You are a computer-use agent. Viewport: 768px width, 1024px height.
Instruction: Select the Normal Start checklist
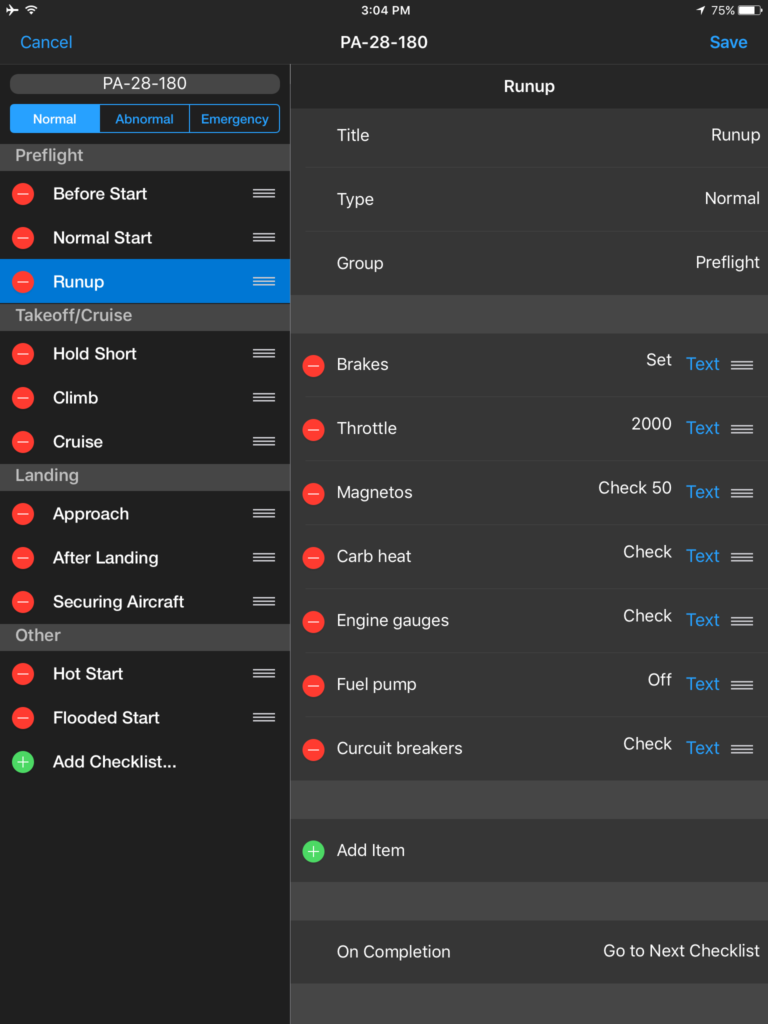(x=145, y=238)
